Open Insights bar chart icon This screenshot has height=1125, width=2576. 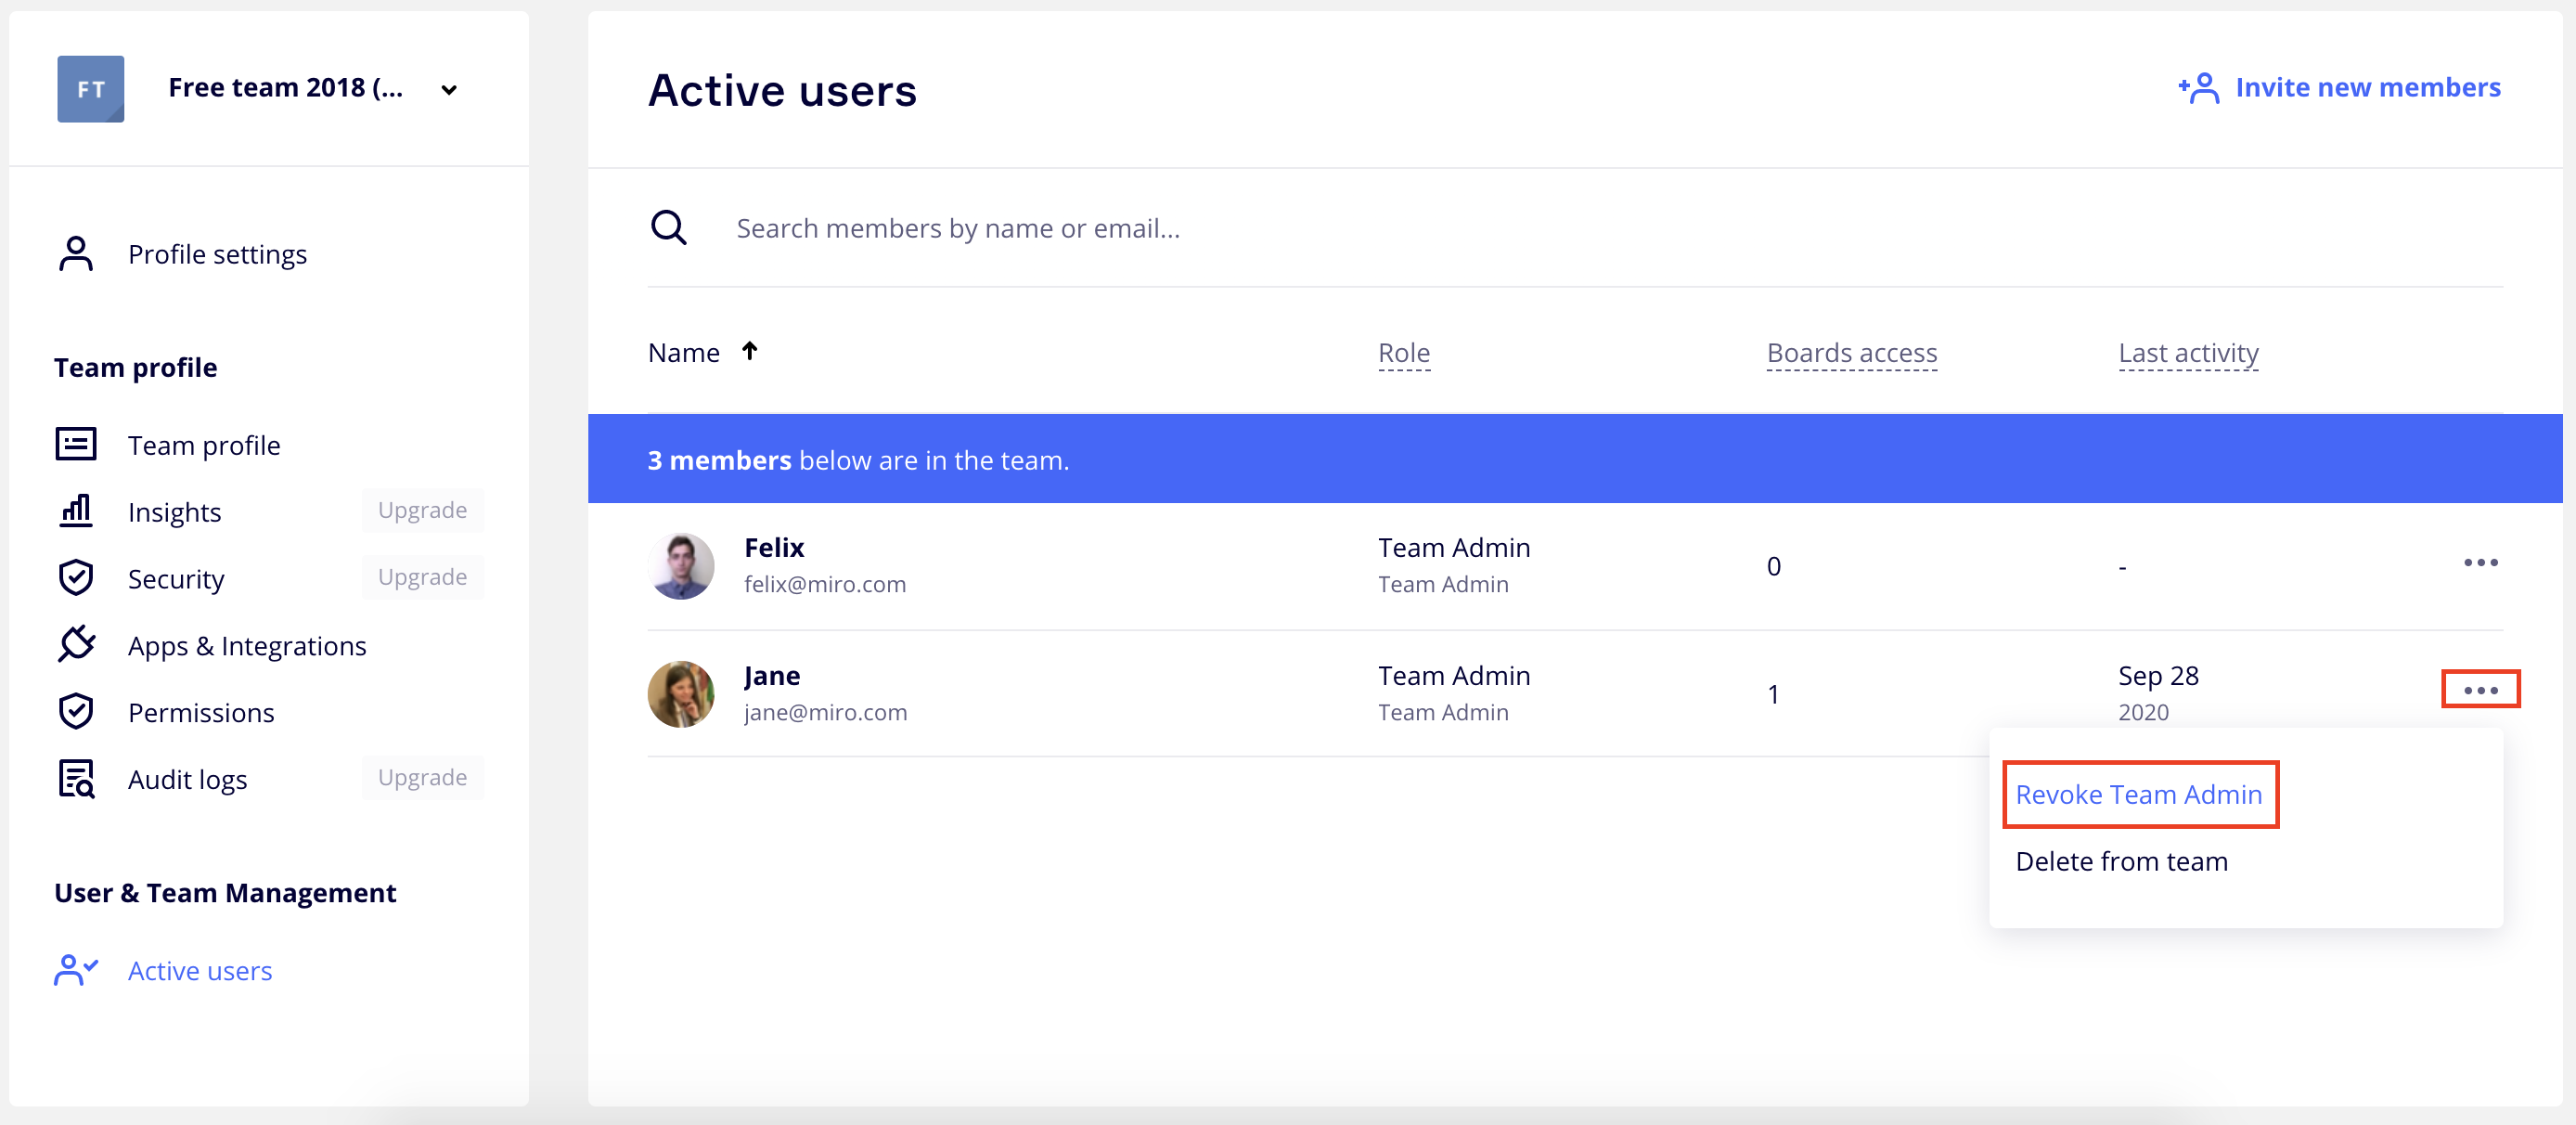(76, 511)
